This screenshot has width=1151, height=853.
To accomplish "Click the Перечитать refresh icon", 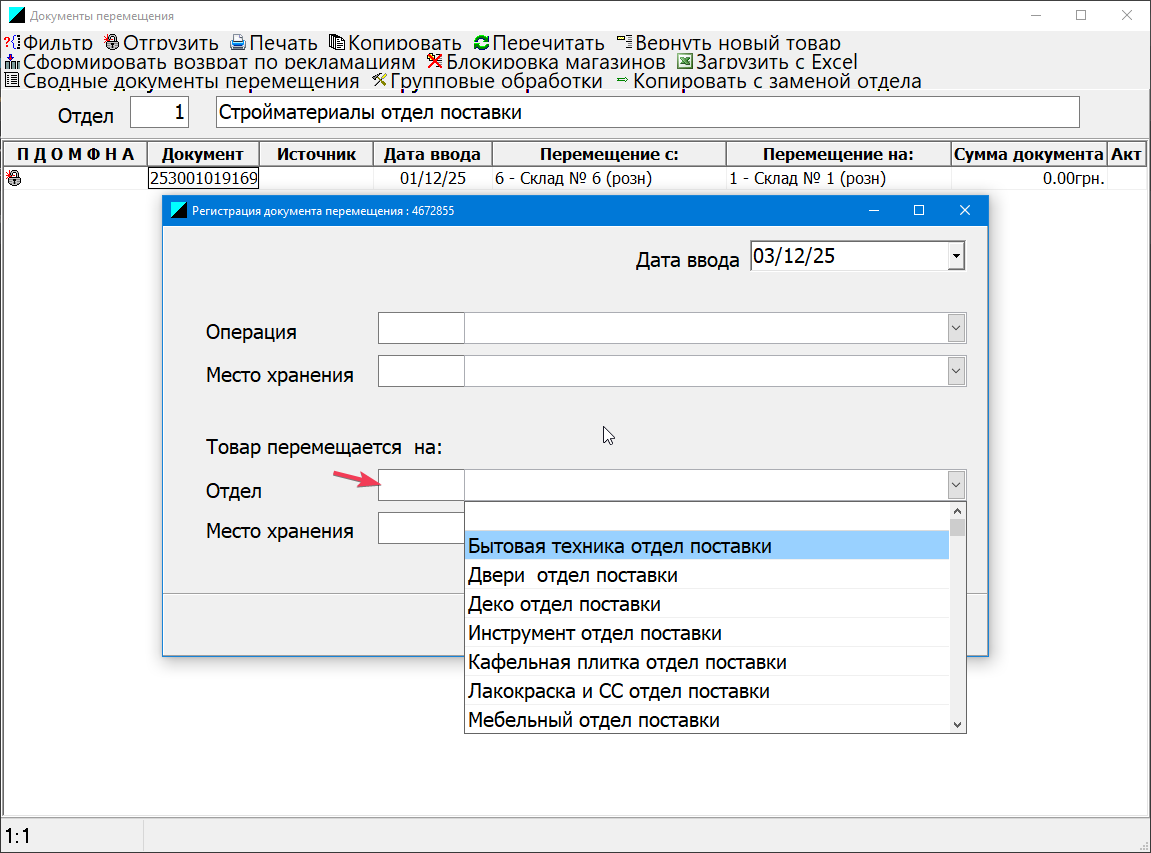I will tap(482, 43).
